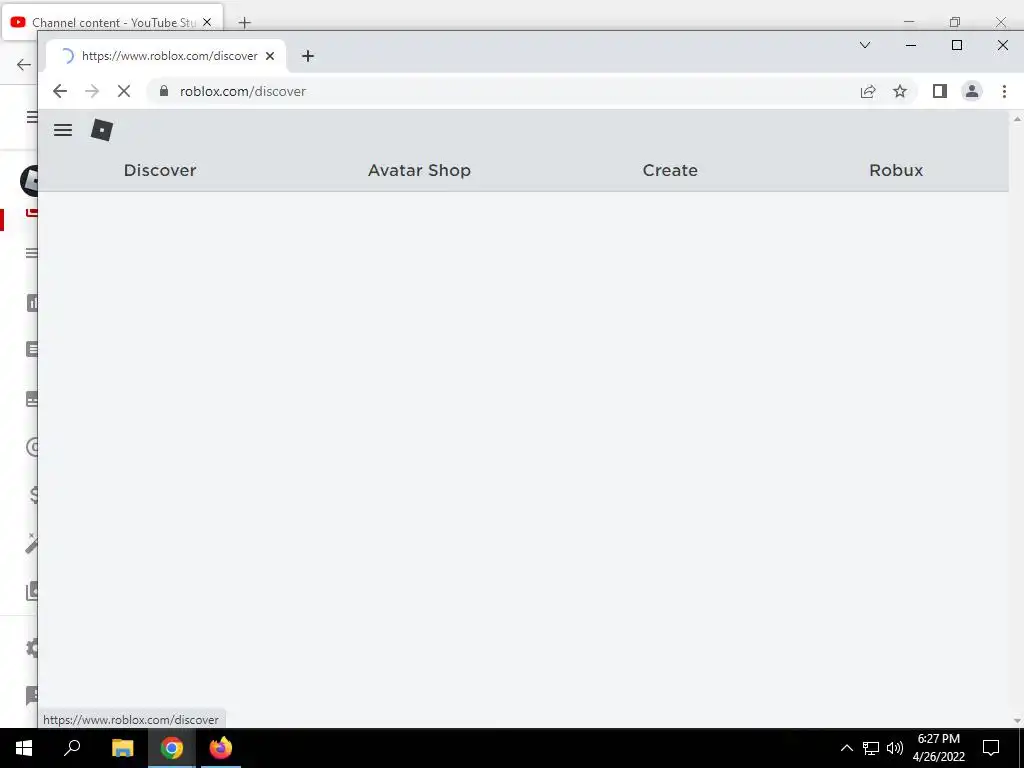Image resolution: width=1024 pixels, height=768 pixels.
Task: Open Chrome's three-dot menu
Action: pyautogui.click(x=1004, y=91)
